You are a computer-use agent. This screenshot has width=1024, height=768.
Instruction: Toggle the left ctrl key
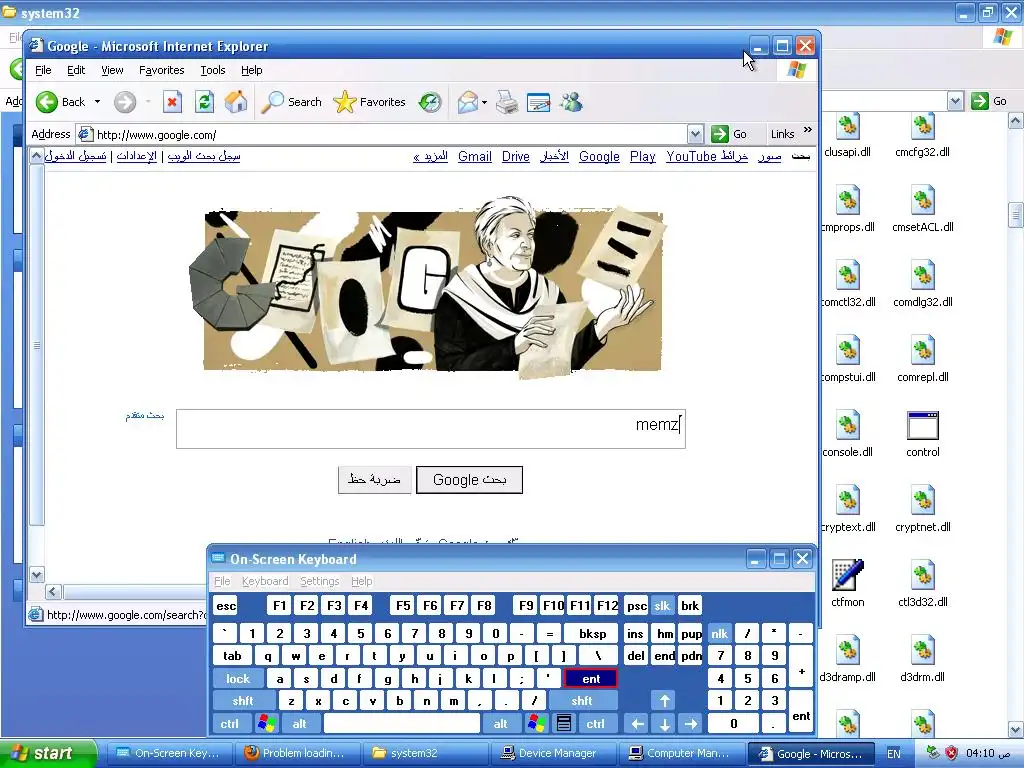click(x=230, y=724)
